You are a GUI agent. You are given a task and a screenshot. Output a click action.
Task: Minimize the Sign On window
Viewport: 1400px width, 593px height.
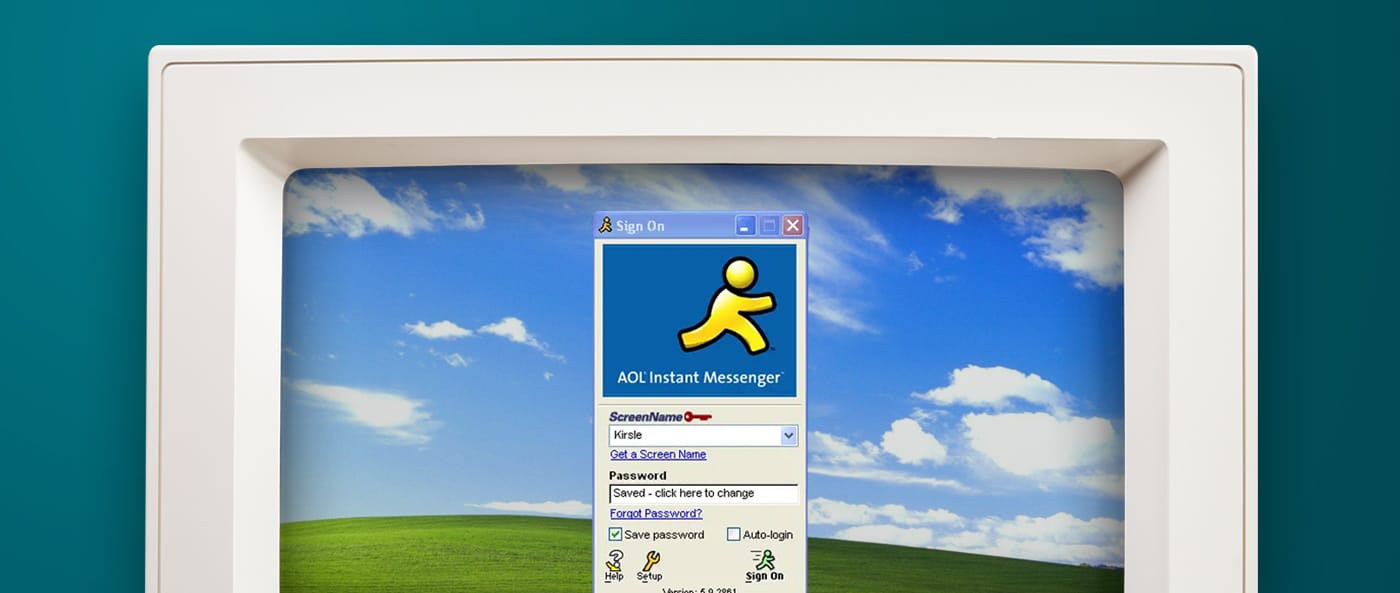click(x=746, y=226)
